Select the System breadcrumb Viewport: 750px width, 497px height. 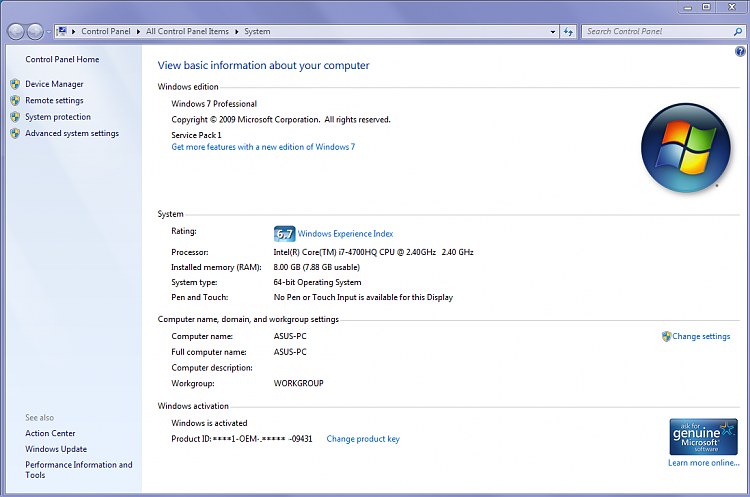click(257, 31)
